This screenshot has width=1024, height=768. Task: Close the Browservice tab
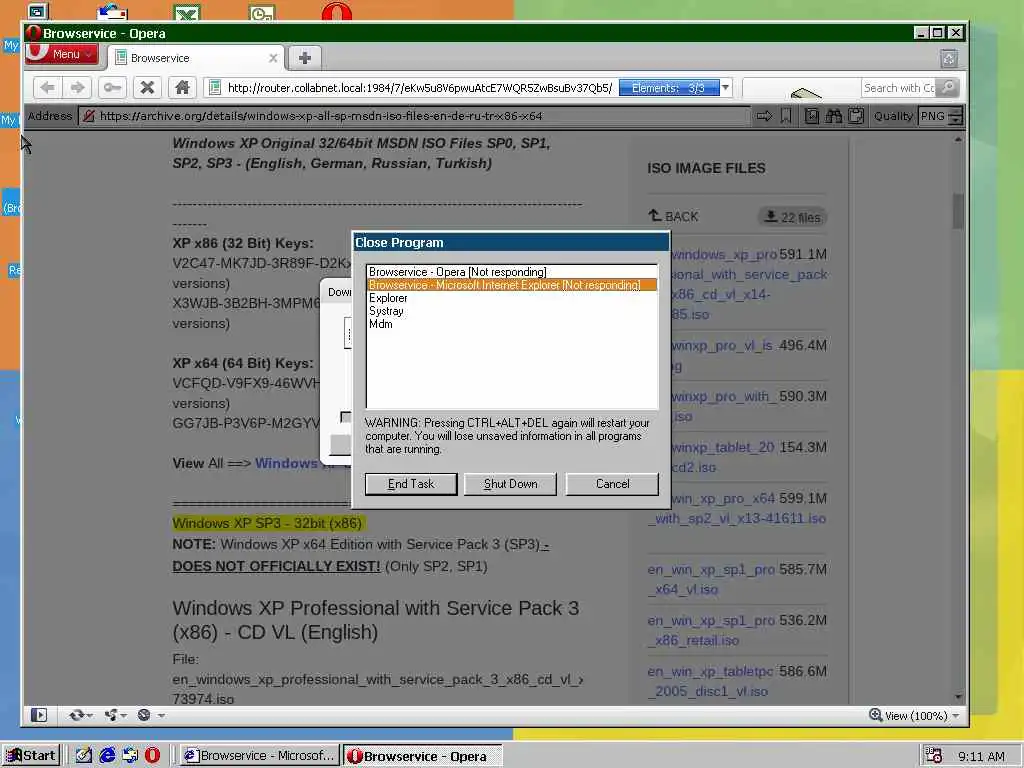click(x=273, y=58)
